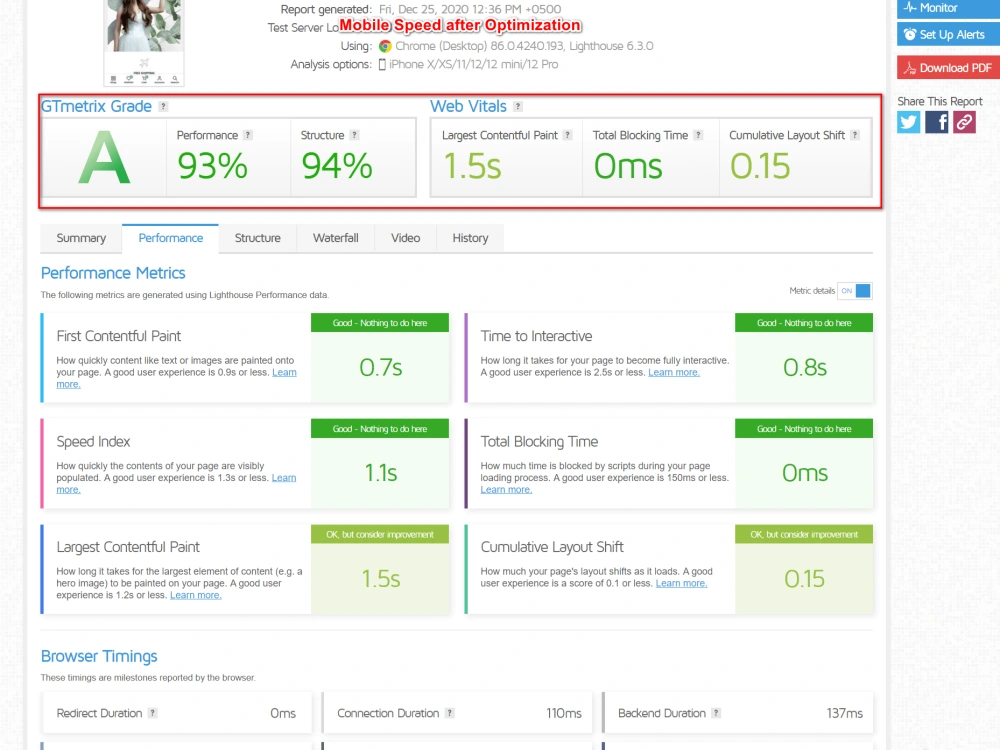Click the Redirect Duration 0ms value
Image resolution: width=1000 pixels, height=750 pixels.
pos(283,713)
